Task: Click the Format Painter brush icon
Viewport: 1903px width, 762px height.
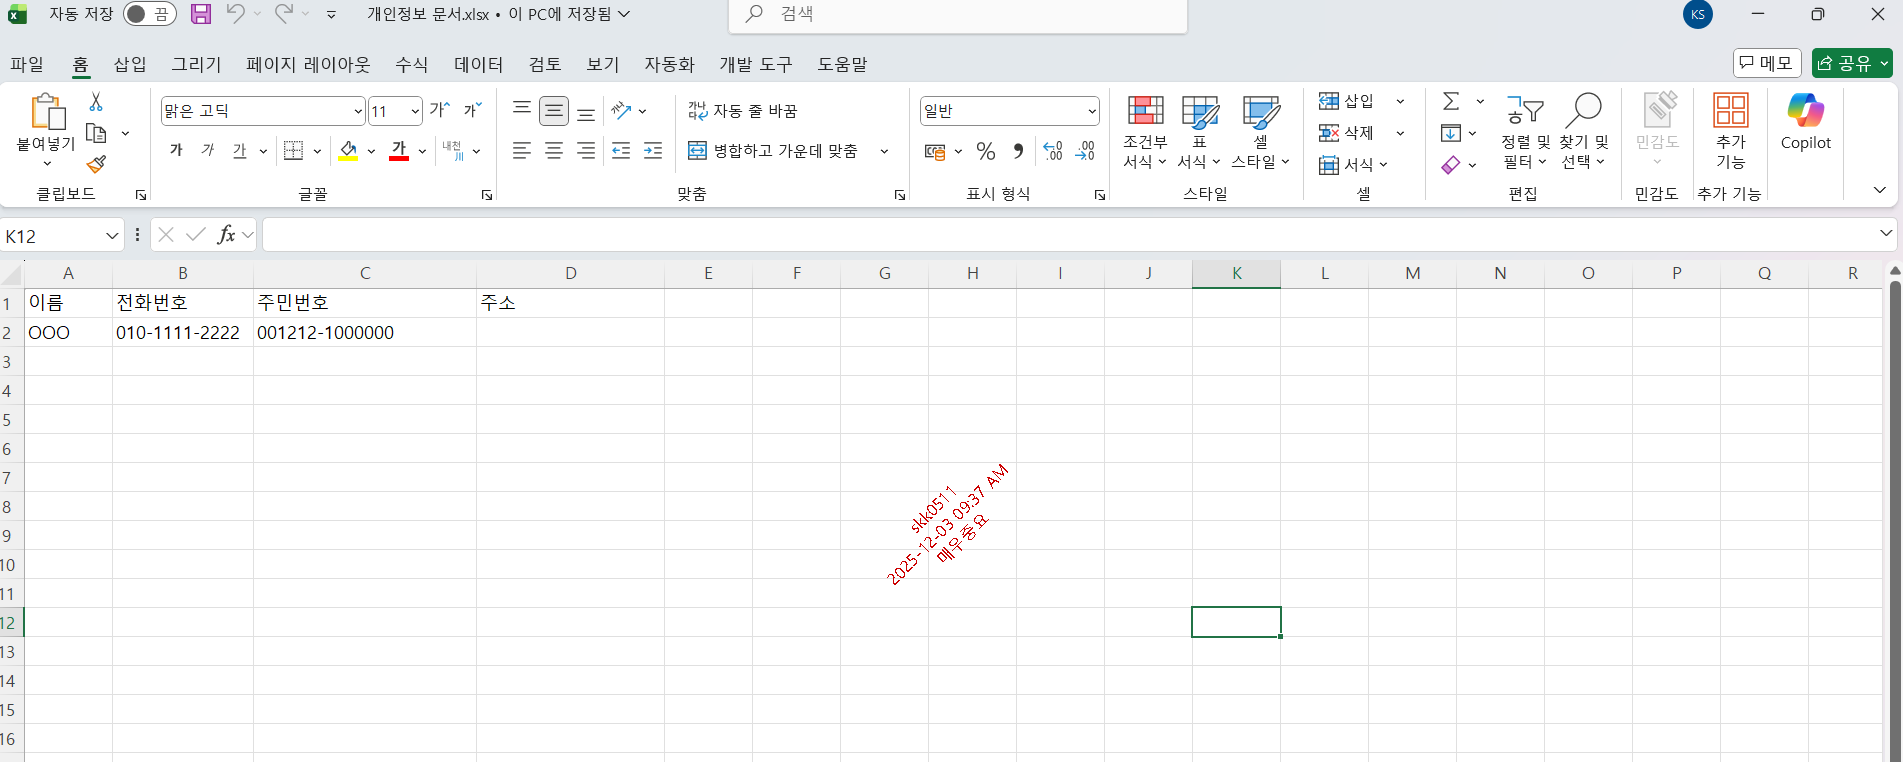Action: [96, 164]
